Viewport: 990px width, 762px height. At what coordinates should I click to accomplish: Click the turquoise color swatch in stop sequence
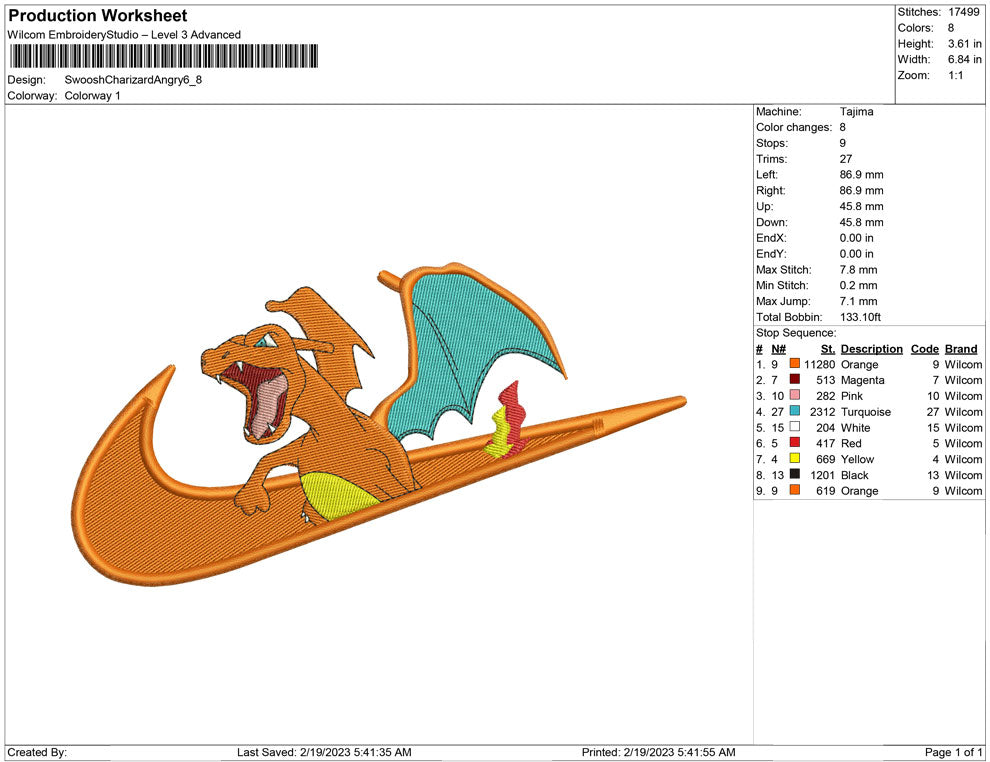pyautogui.click(x=794, y=412)
